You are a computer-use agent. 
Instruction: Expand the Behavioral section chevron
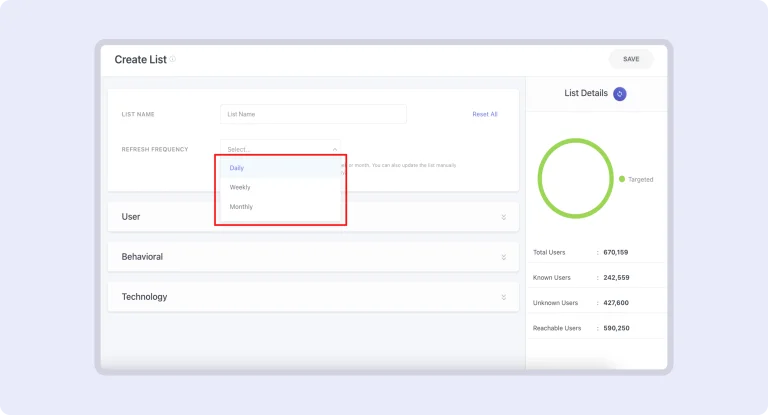pyautogui.click(x=504, y=257)
